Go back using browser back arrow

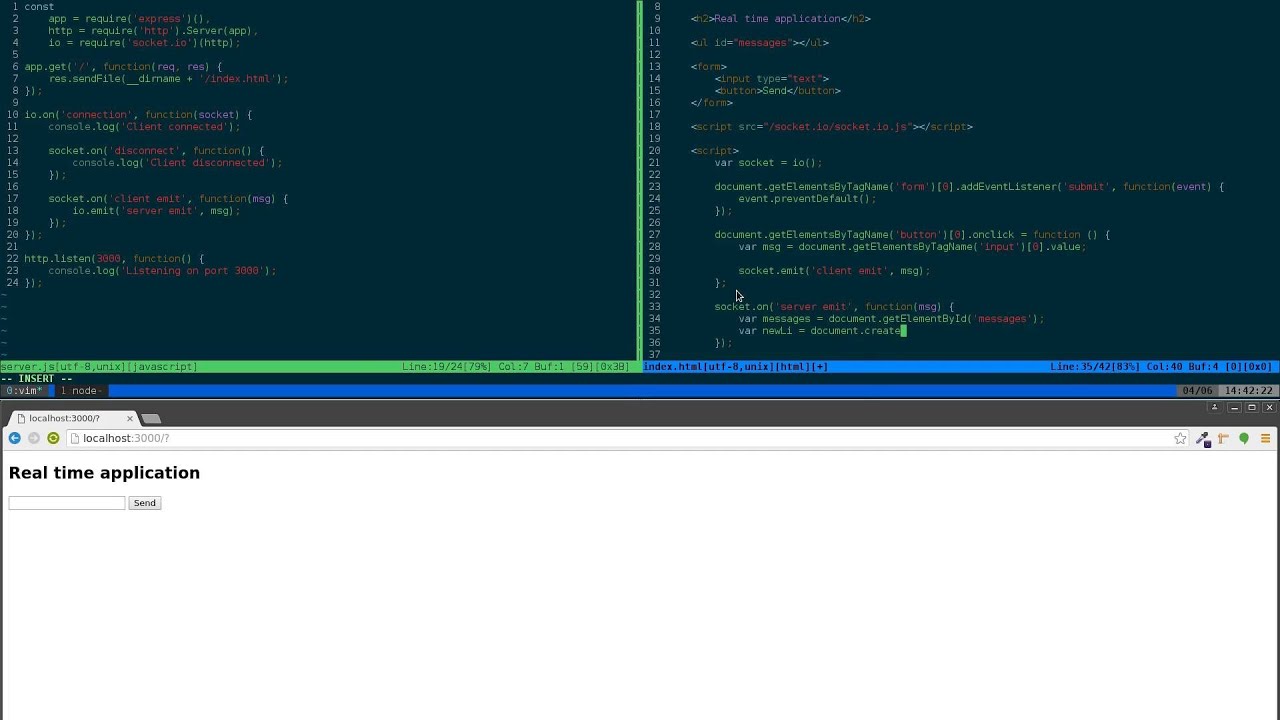14,438
